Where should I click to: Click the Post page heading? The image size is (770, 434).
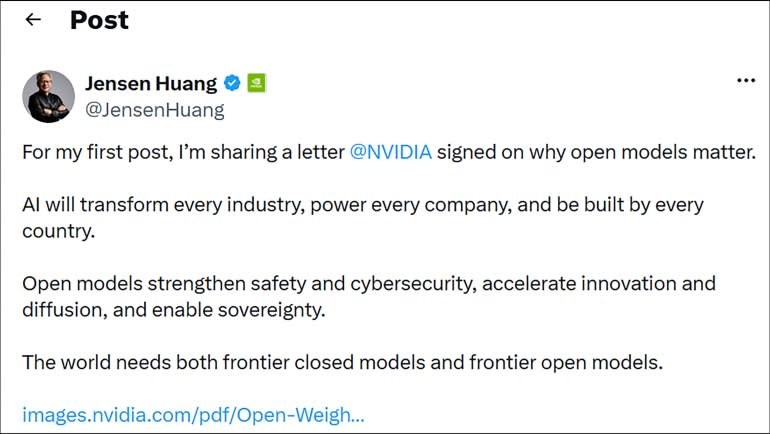coord(99,20)
